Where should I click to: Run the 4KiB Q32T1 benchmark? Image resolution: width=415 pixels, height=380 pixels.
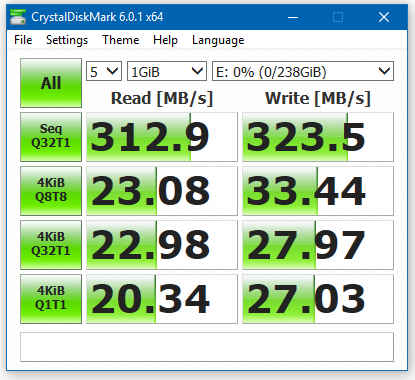tap(51, 245)
